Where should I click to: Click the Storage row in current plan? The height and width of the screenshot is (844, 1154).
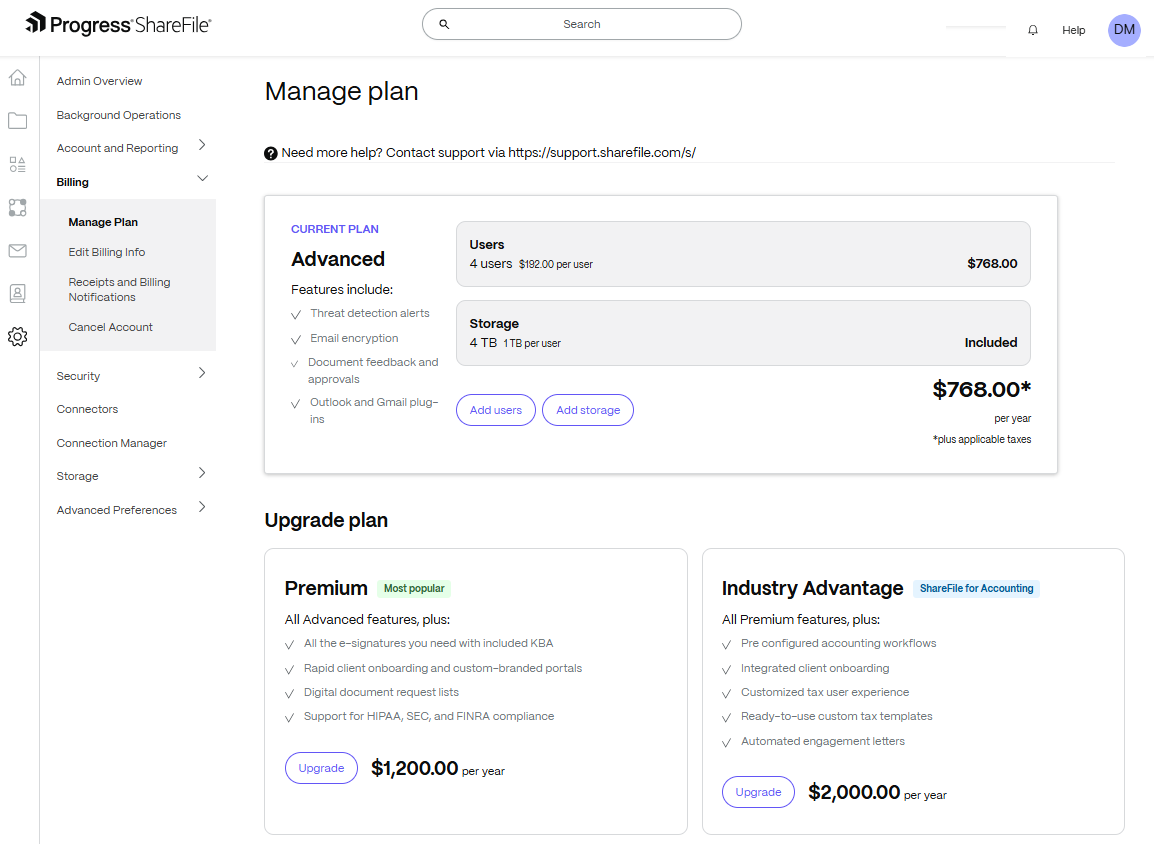coord(743,333)
